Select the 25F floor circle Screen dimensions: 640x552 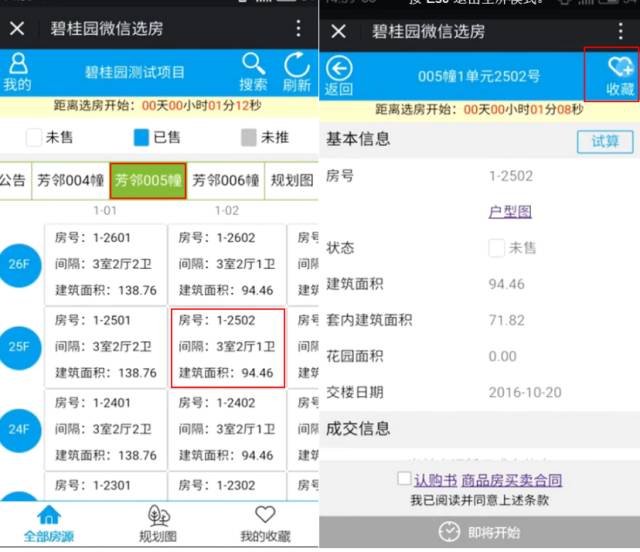[19, 347]
